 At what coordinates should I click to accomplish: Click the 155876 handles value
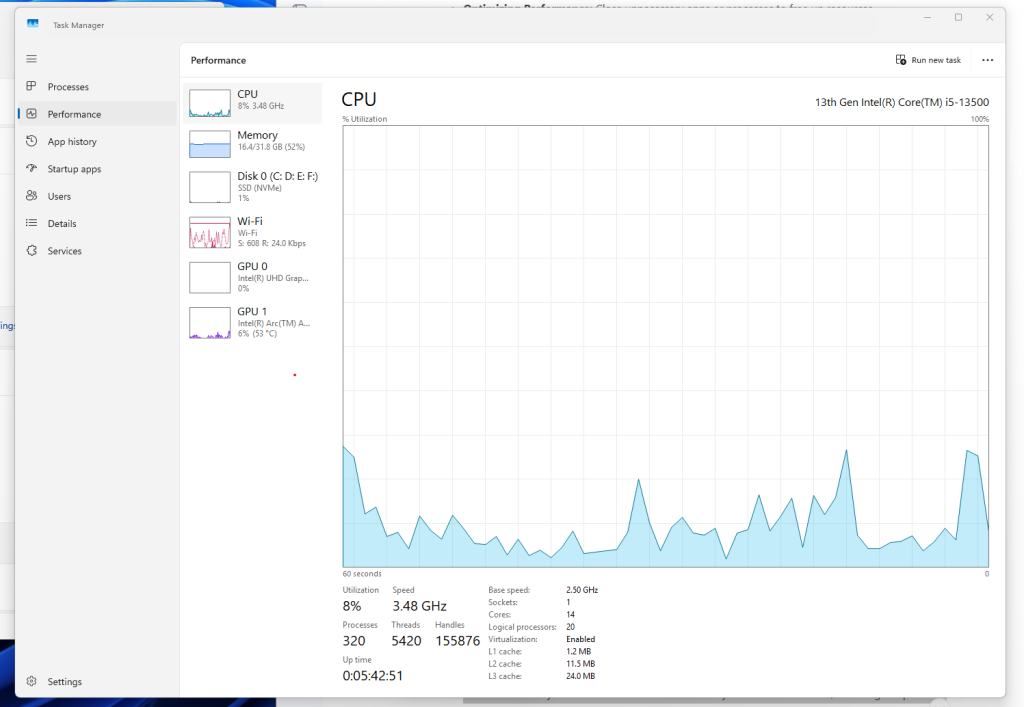[x=458, y=641]
